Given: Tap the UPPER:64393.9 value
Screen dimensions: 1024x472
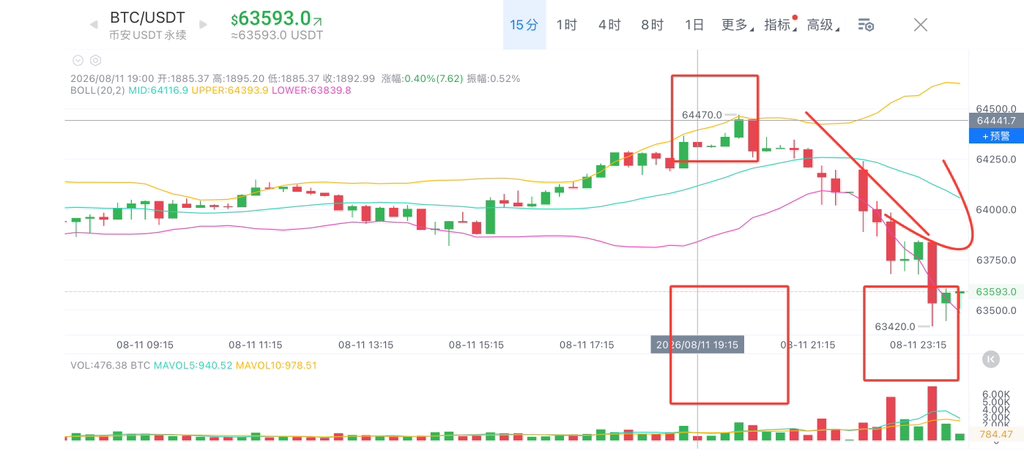Looking at the screenshot, I should coord(230,90).
